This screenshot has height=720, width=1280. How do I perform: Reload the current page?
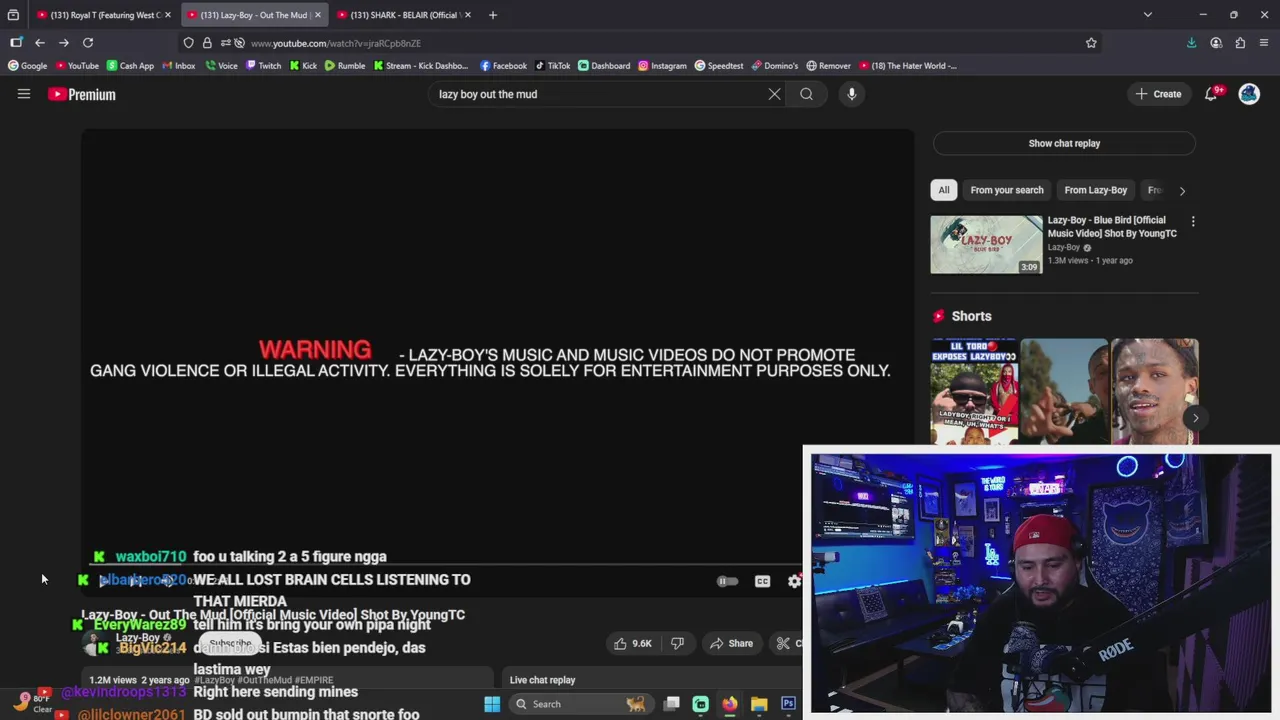(x=88, y=43)
